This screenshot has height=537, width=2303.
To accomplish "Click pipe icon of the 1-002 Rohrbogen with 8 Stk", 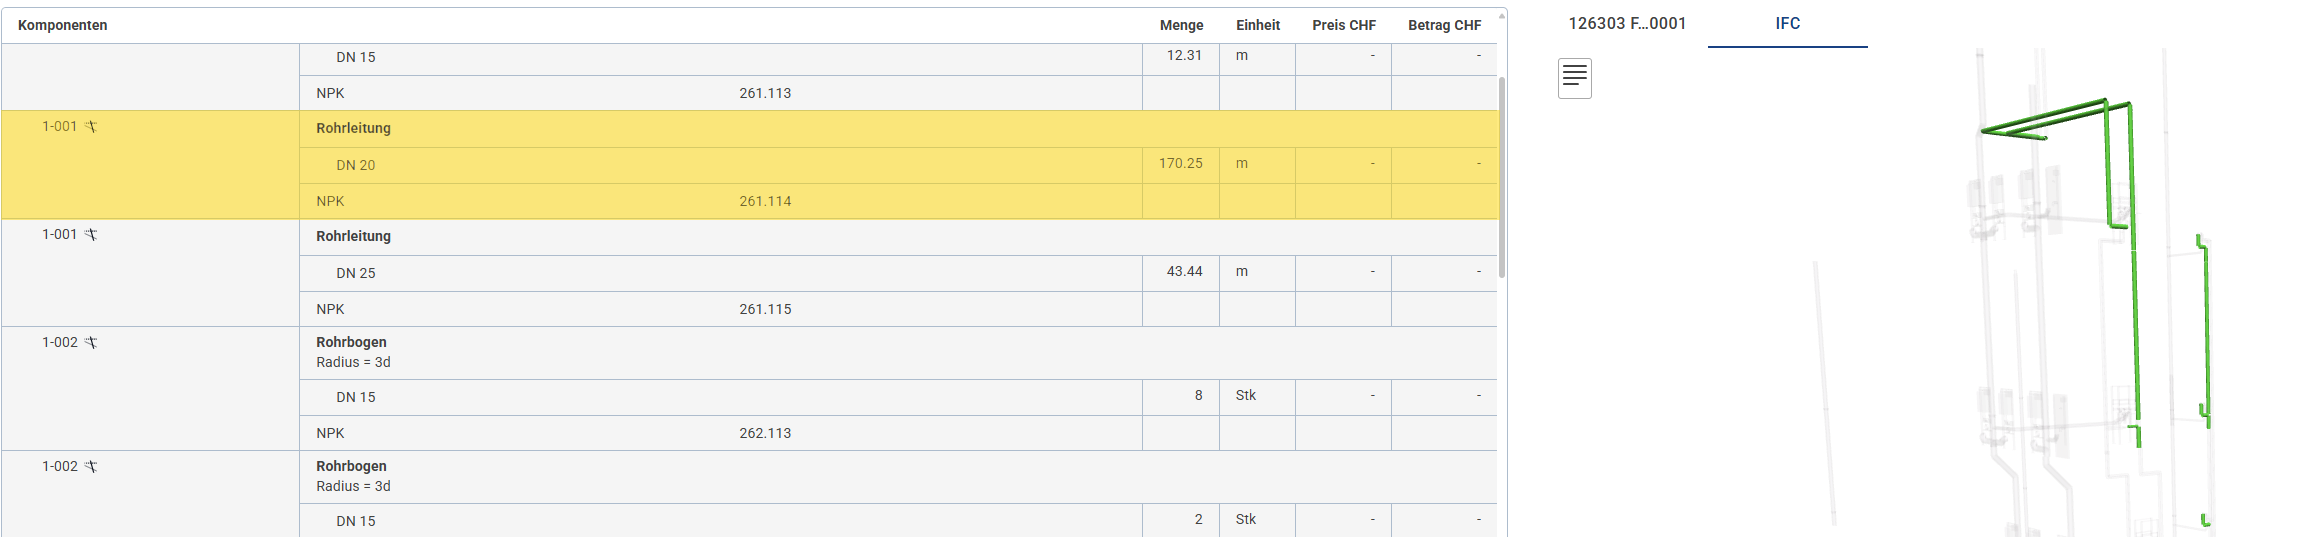I will point(91,343).
